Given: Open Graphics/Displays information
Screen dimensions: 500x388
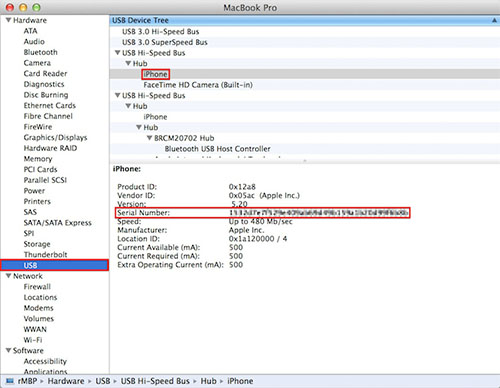Looking at the screenshot, I should (55, 137).
